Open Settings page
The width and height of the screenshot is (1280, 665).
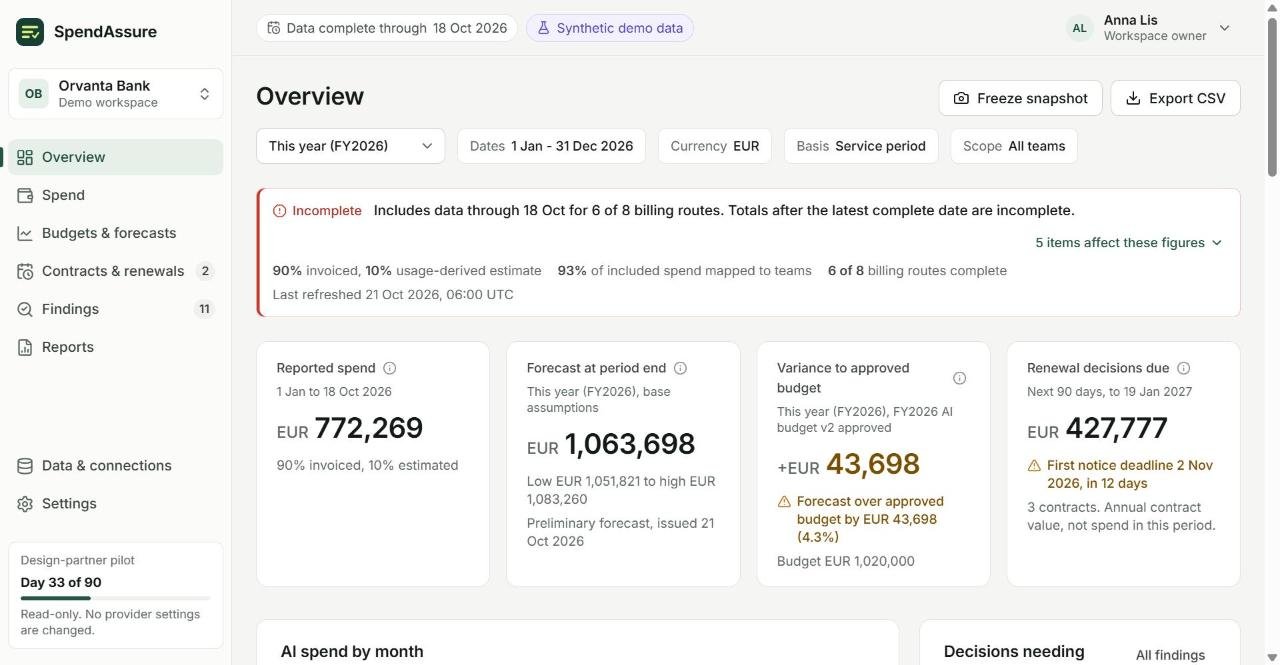tap(116, 504)
